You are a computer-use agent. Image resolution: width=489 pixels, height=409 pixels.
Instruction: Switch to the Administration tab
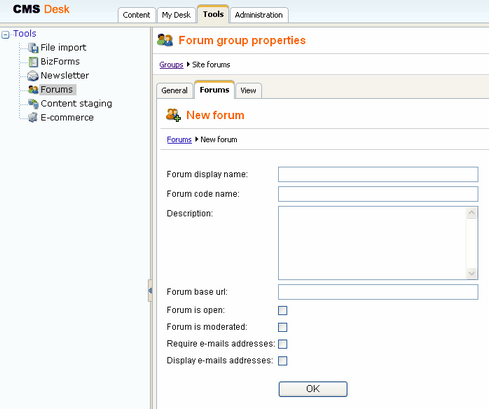tap(259, 15)
